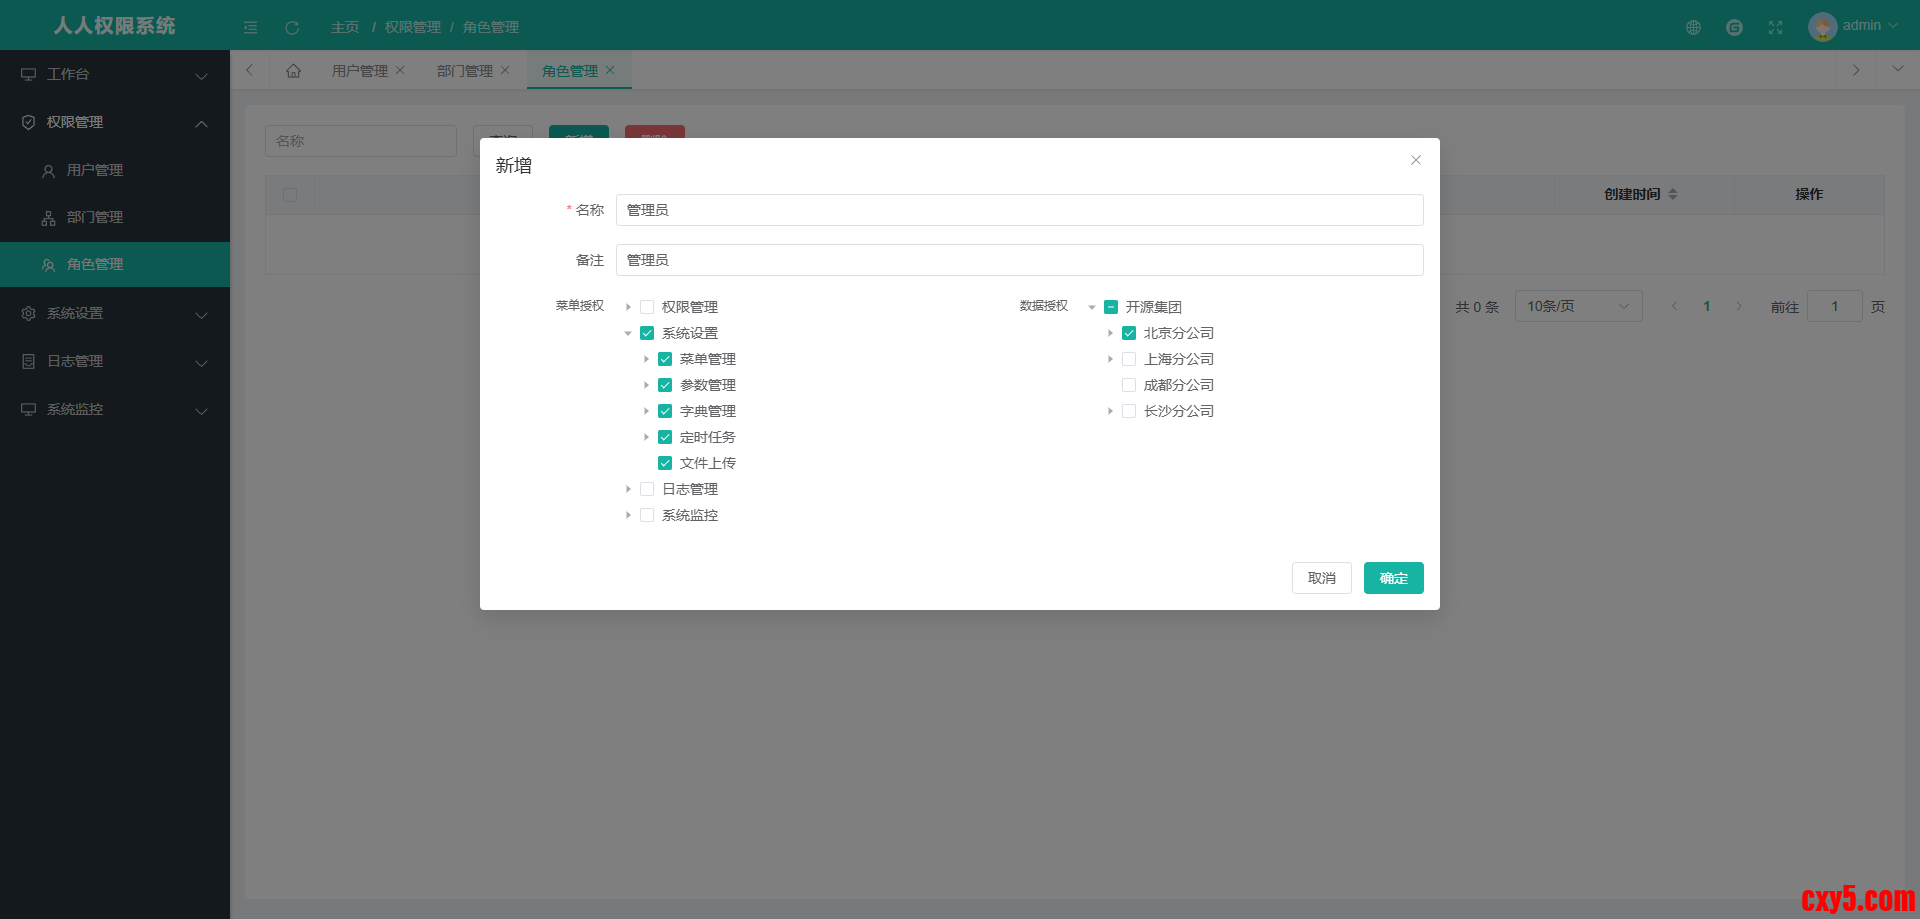Click into the 备注 input field
Screen dimensions: 1920x919
pyautogui.click(x=1019, y=260)
